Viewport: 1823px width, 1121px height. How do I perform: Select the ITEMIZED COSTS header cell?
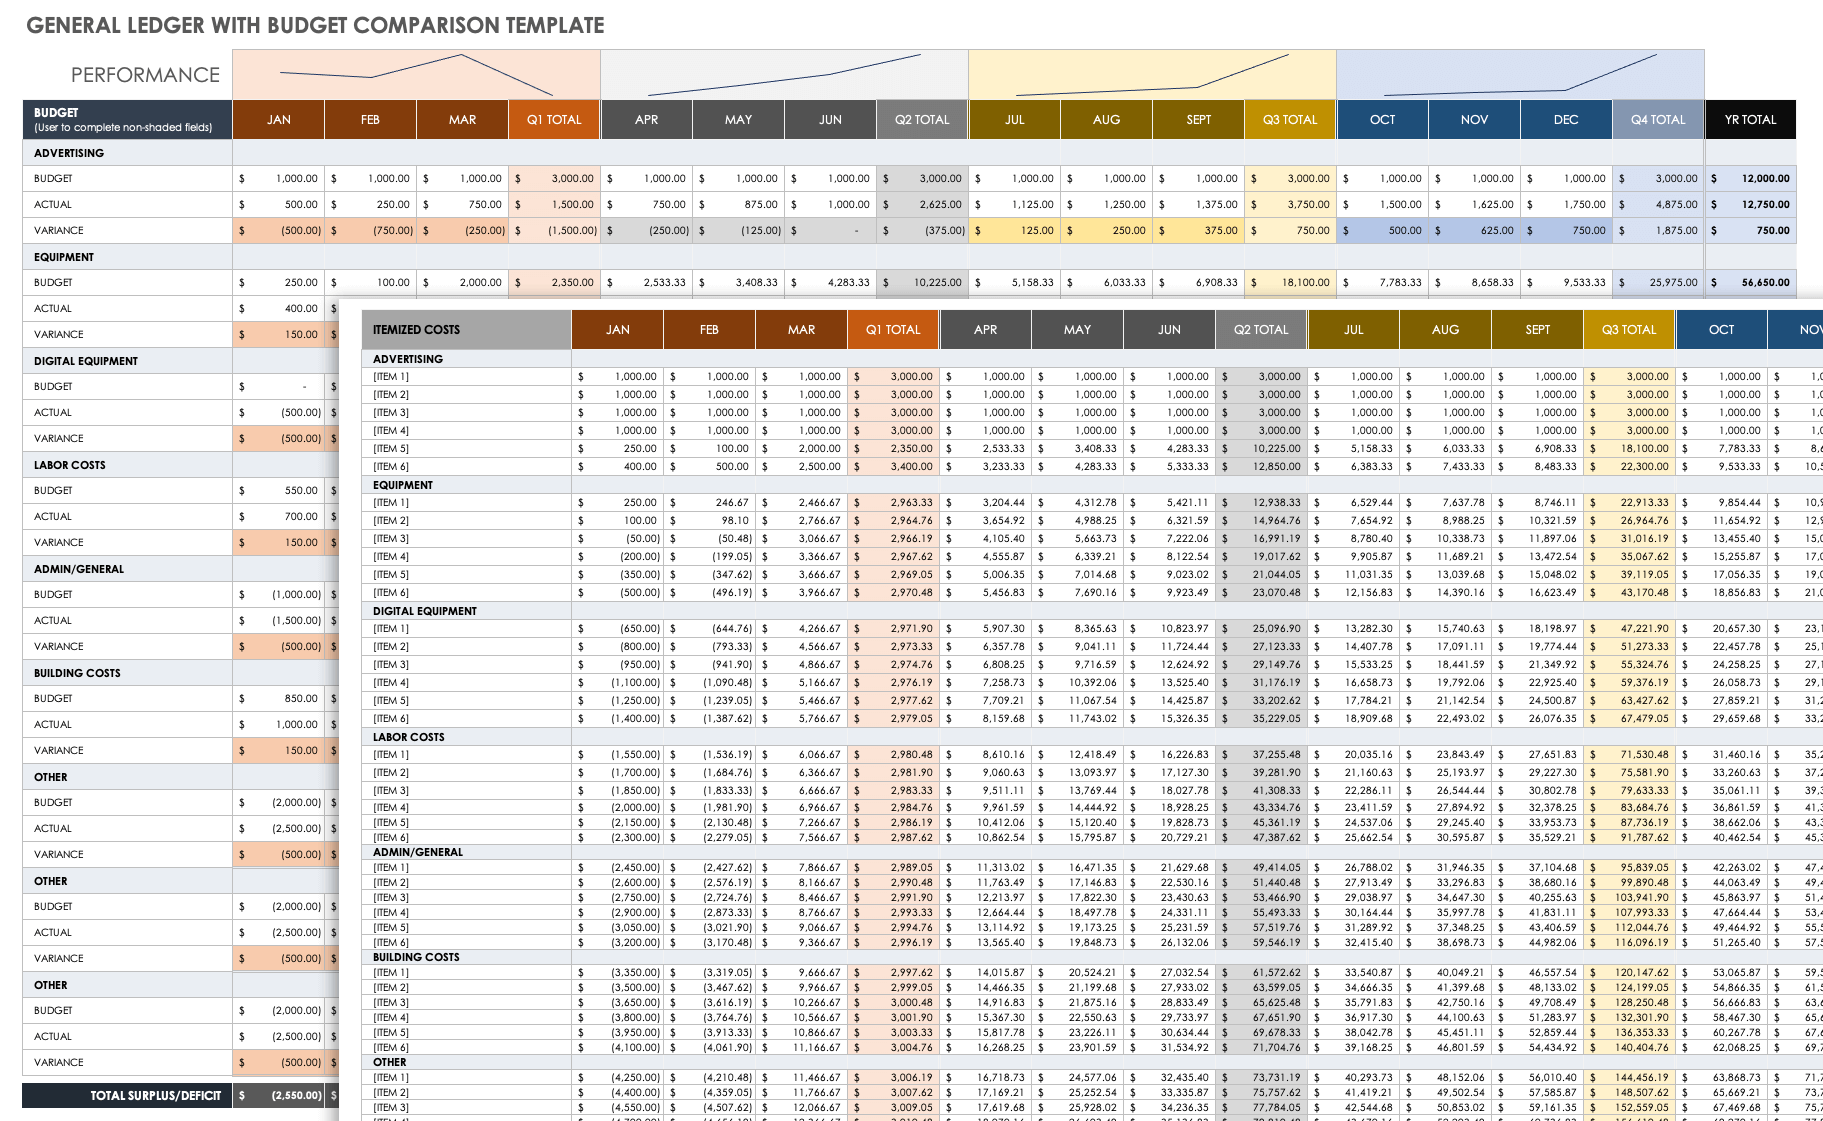click(466, 329)
